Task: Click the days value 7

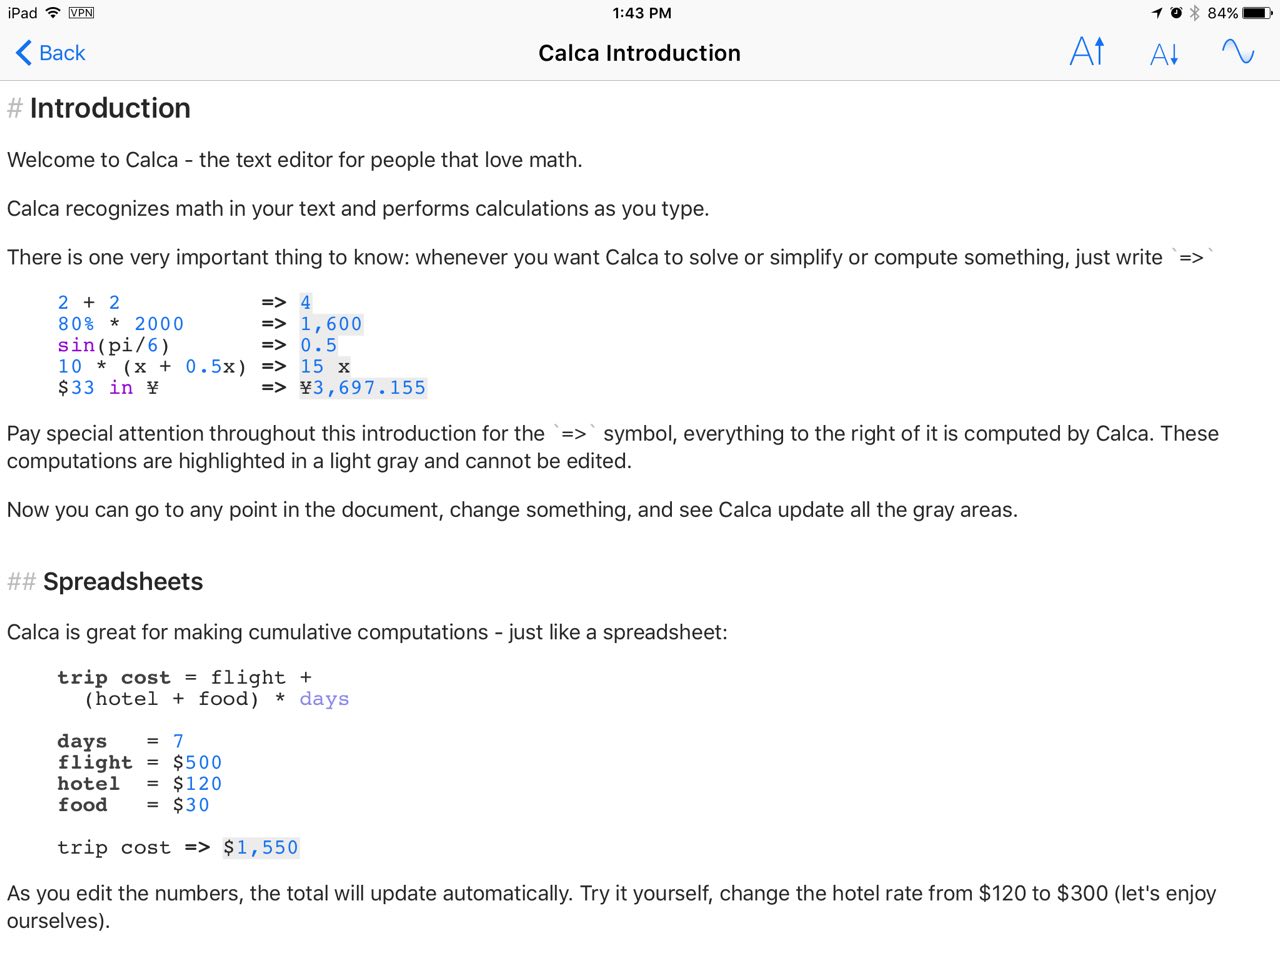Action: click(x=178, y=741)
